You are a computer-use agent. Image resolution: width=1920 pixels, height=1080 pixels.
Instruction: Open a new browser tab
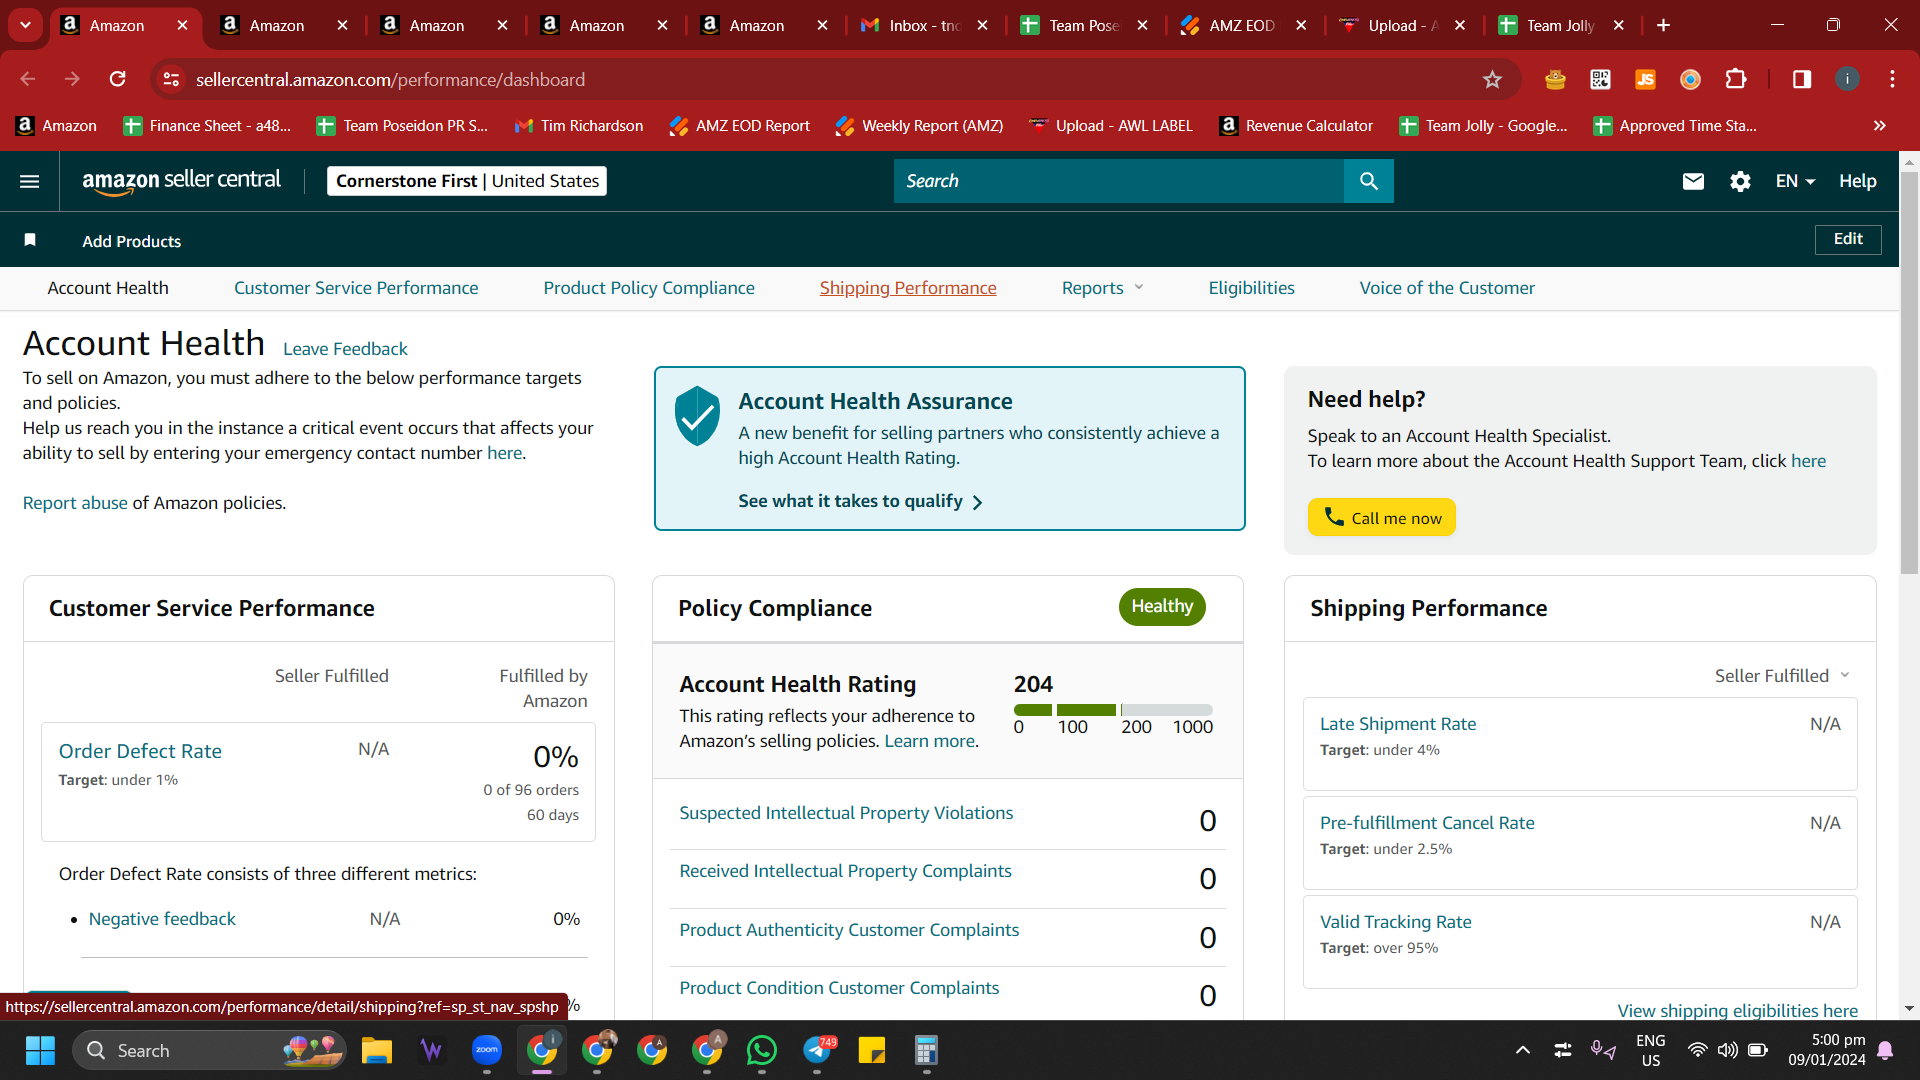pyautogui.click(x=1663, y=25)
